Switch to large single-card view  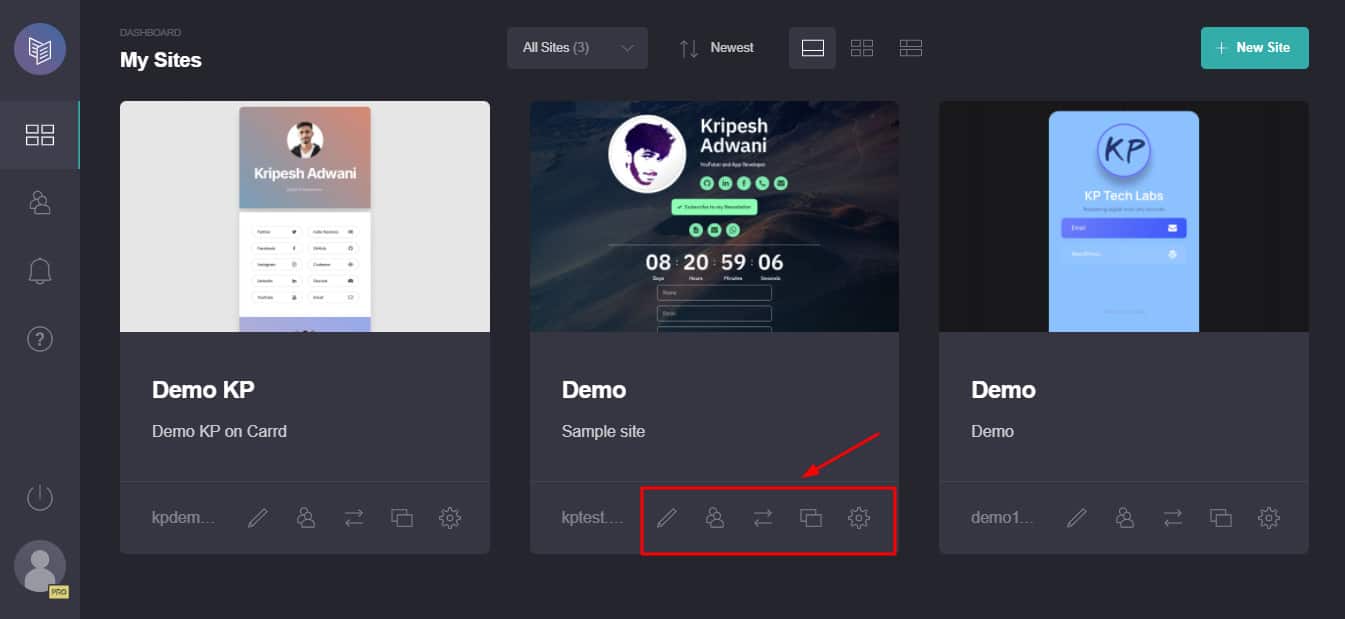coord(812,48)
